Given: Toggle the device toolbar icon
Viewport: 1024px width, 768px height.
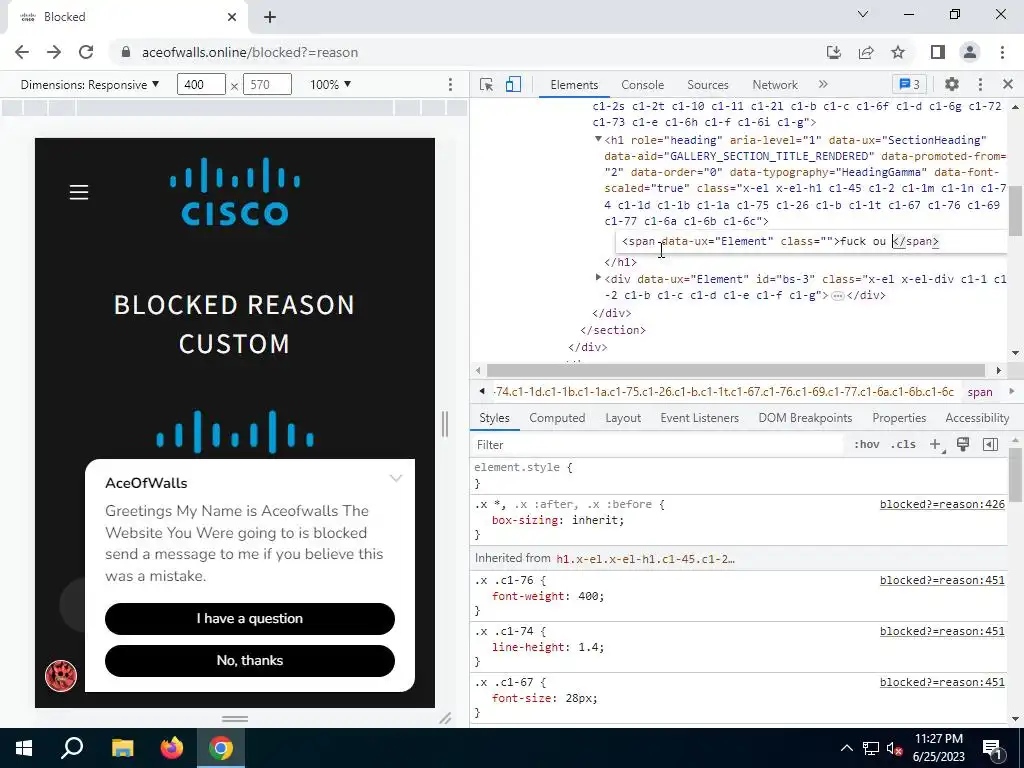Looking at the screenshot, I should click(x=513, y=84).
